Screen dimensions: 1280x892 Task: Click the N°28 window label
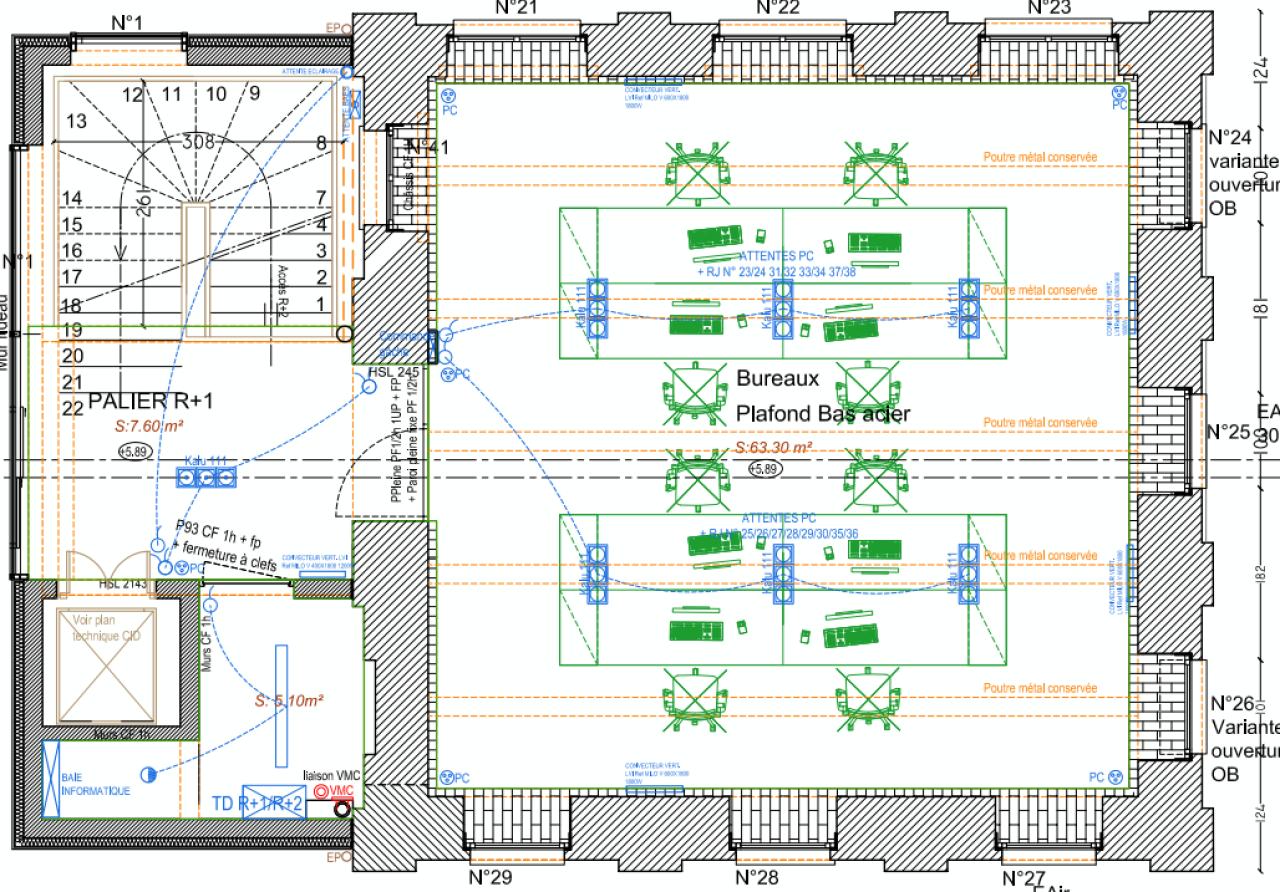(756, 878)
